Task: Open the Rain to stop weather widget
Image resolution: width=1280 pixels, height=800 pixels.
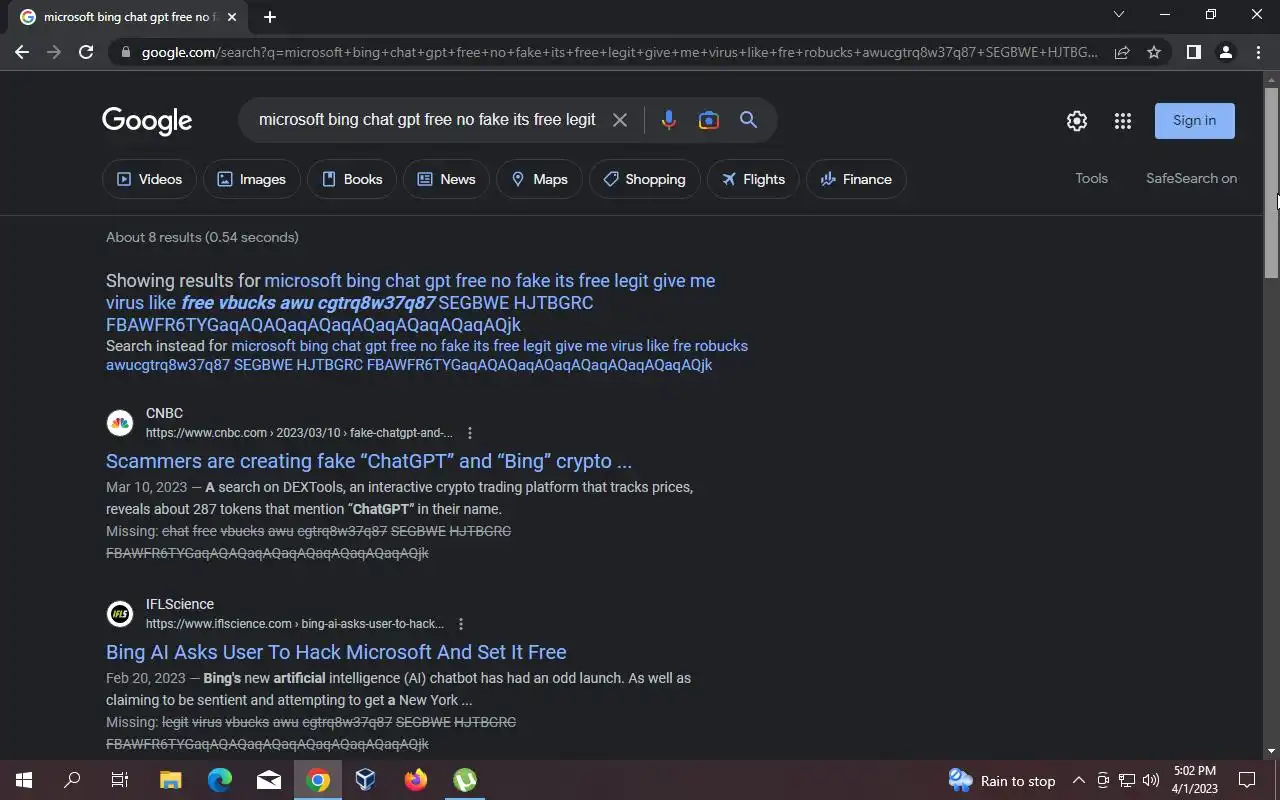Action: (1001, 780)
